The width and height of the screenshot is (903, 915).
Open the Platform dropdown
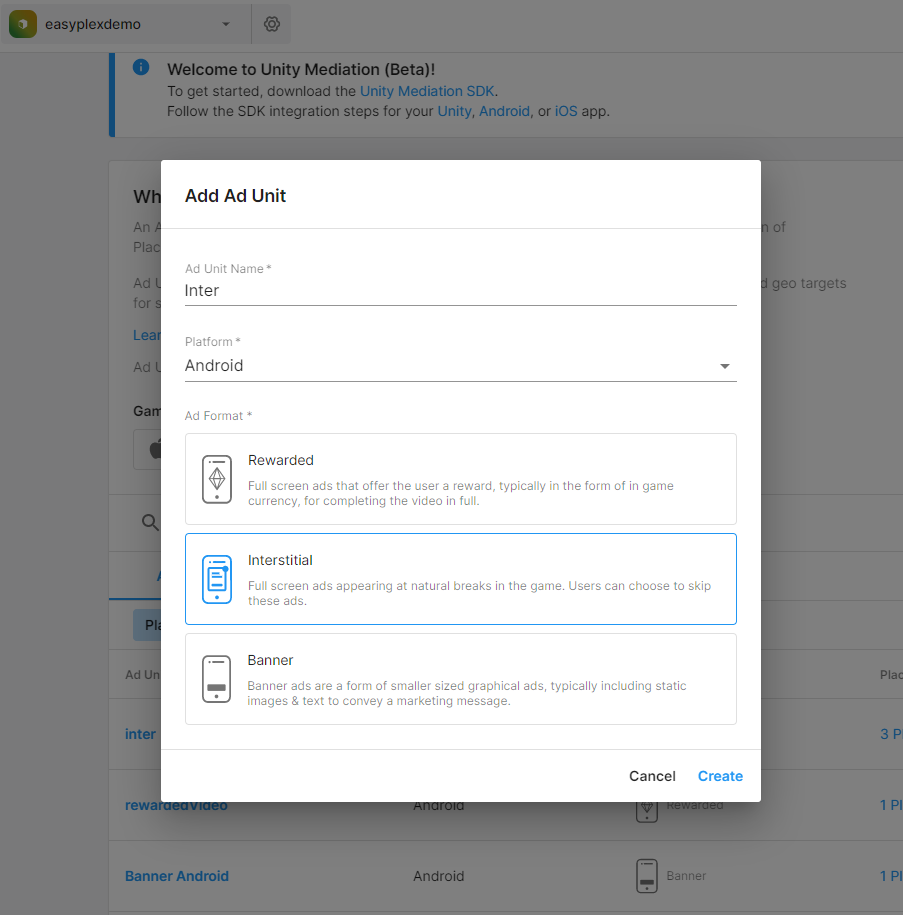(723, 366)
